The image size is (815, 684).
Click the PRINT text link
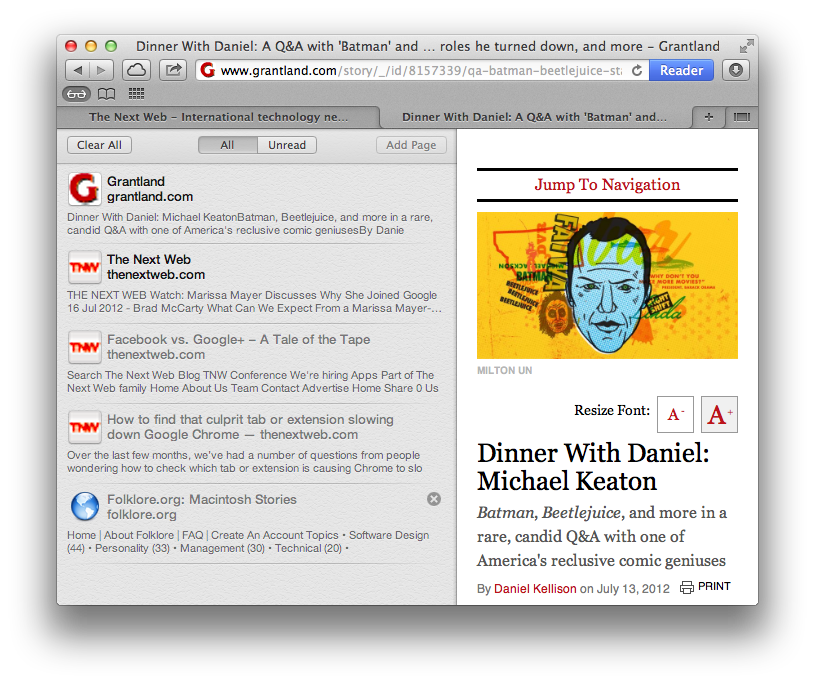[x=714, y=586]
